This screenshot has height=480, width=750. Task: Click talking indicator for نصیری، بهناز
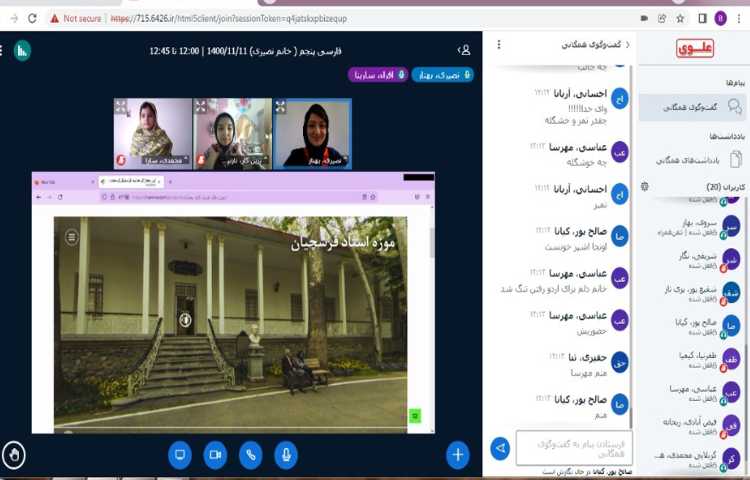point(442,75)
